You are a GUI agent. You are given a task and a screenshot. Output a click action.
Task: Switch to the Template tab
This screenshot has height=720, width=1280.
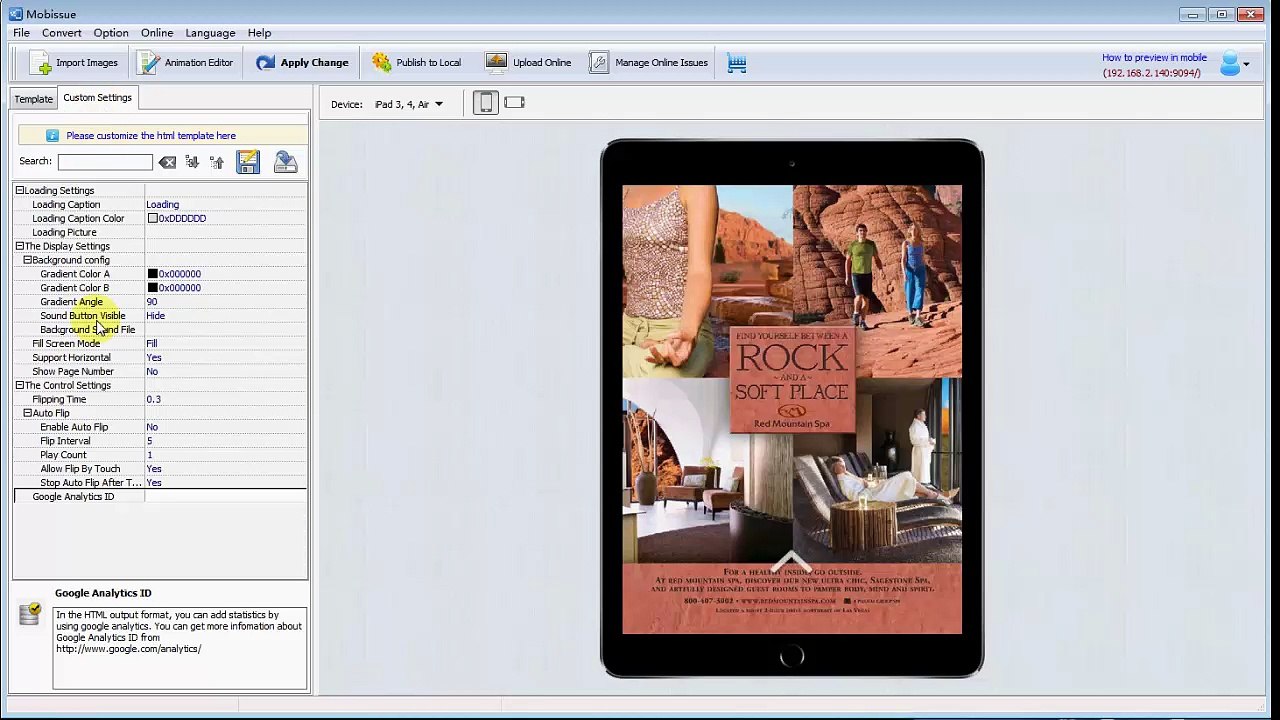(33, 99)
